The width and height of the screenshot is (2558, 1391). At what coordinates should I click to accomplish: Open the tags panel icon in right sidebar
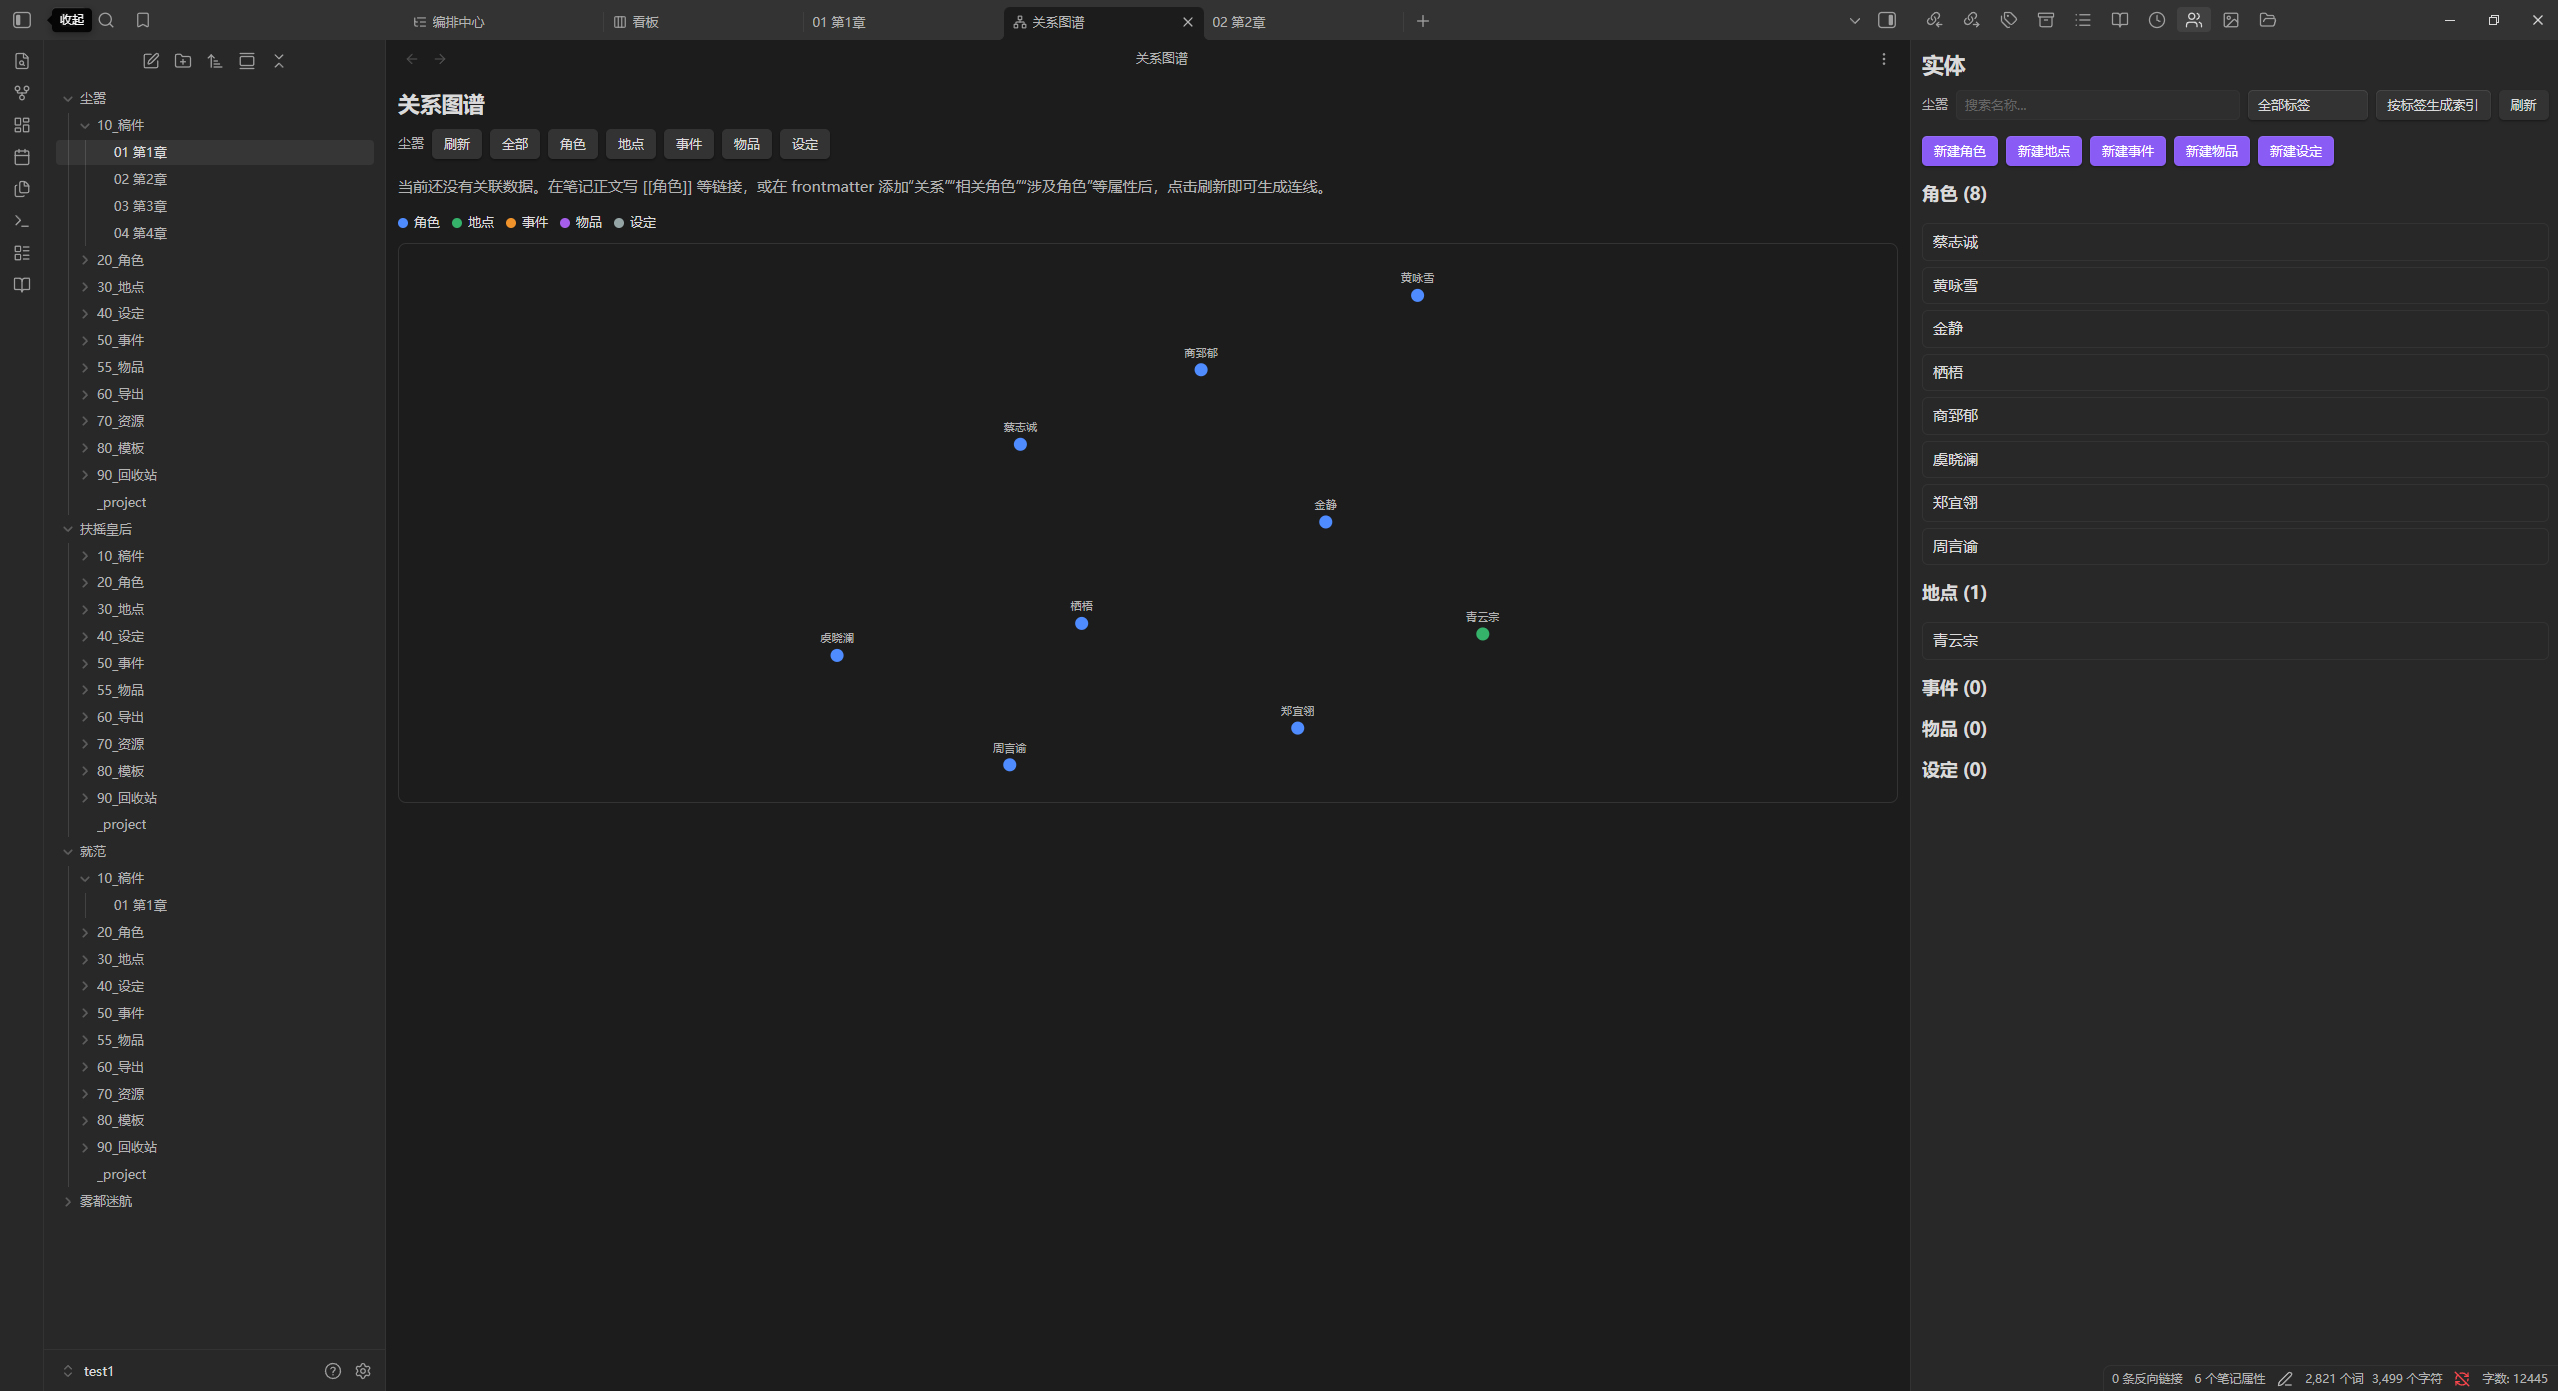(x=2008, y=20)
